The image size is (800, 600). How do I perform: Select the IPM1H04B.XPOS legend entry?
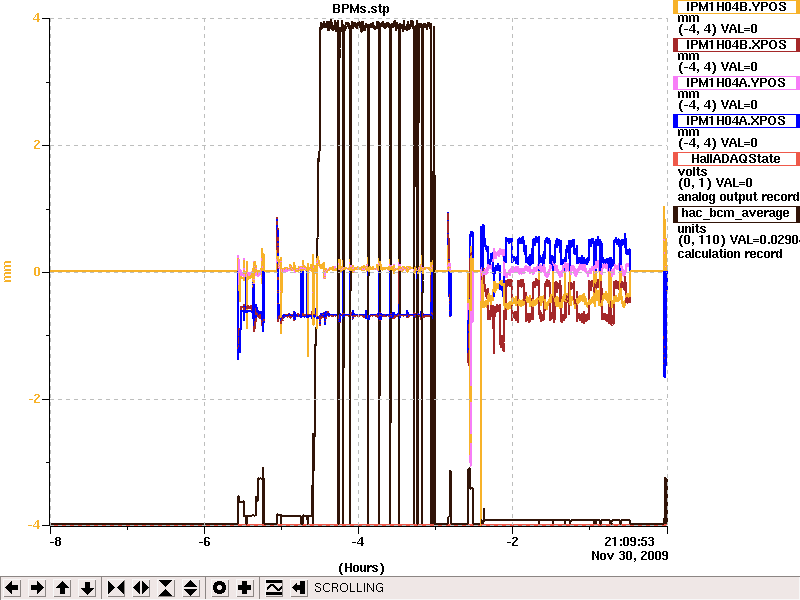pos(736,45)
